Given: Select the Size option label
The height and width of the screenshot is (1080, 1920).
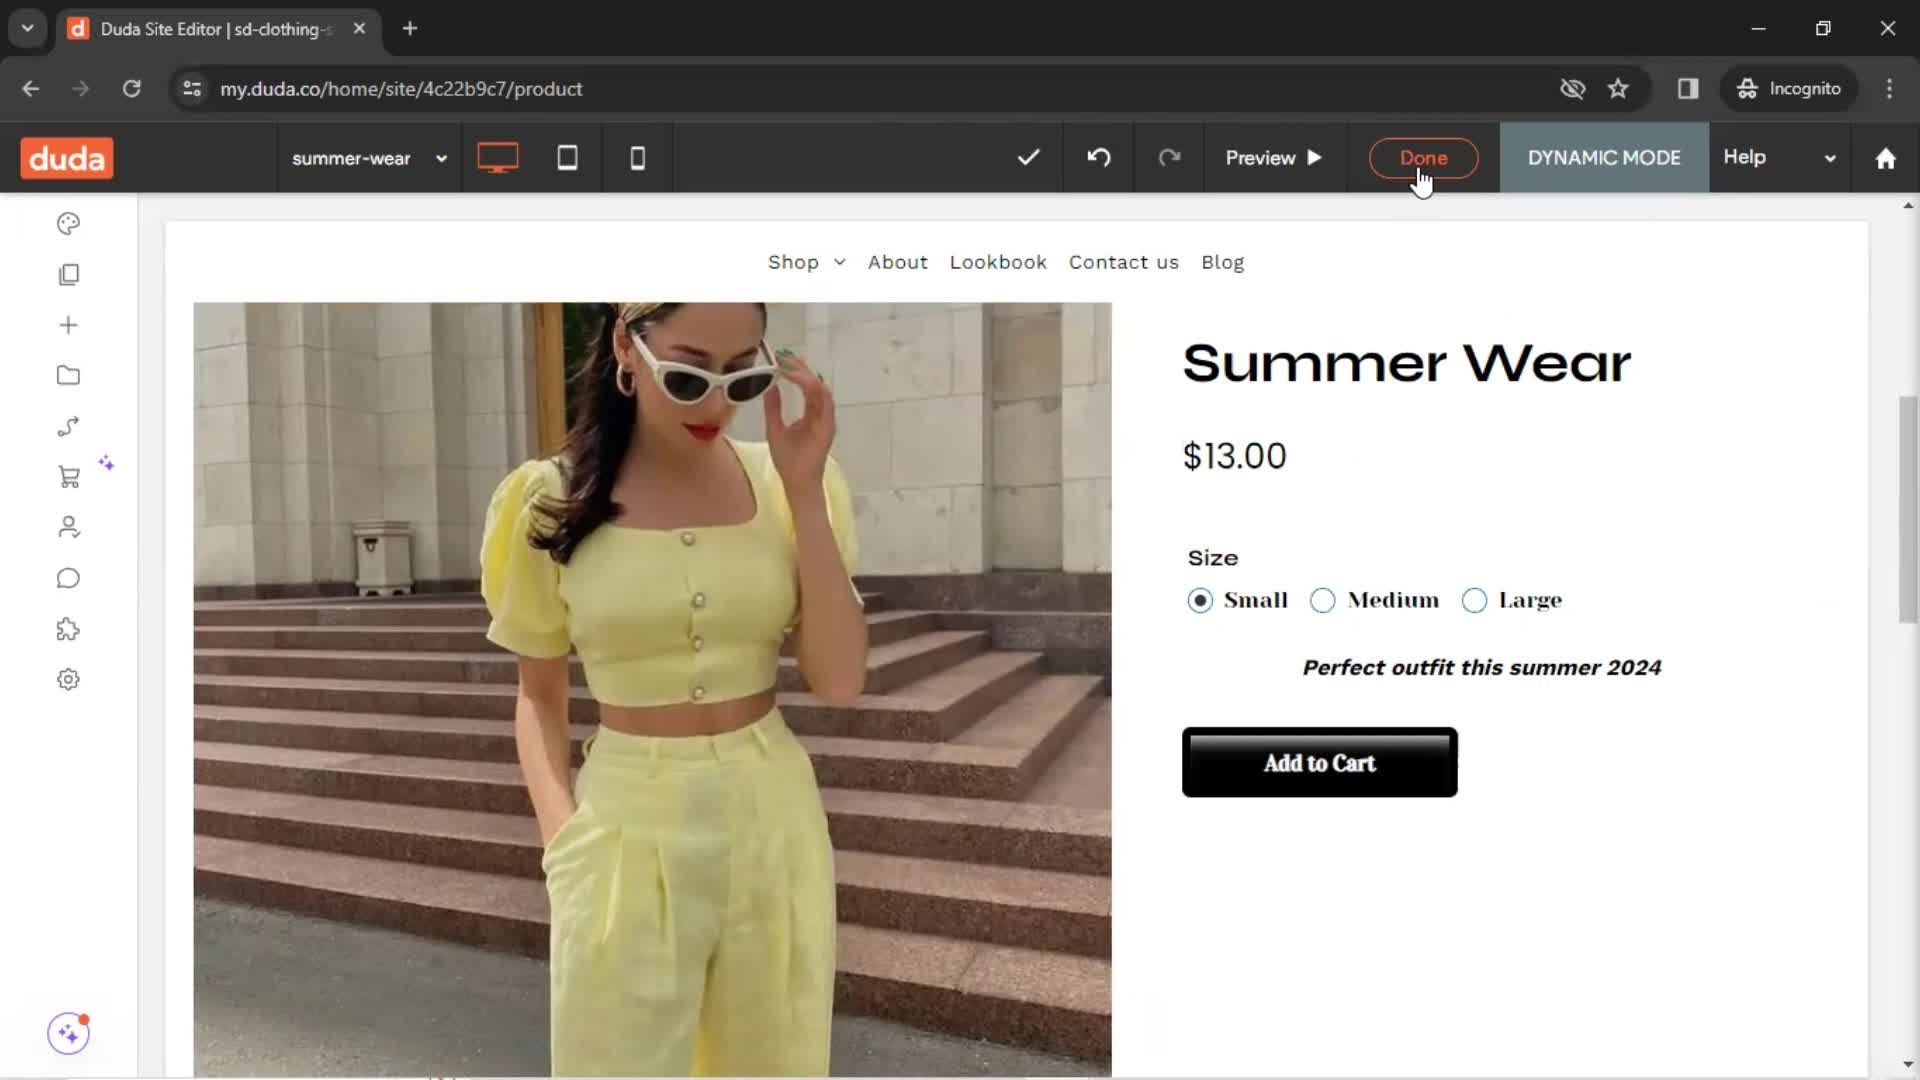Looking at the screenshot, I should pos(1212,558).
